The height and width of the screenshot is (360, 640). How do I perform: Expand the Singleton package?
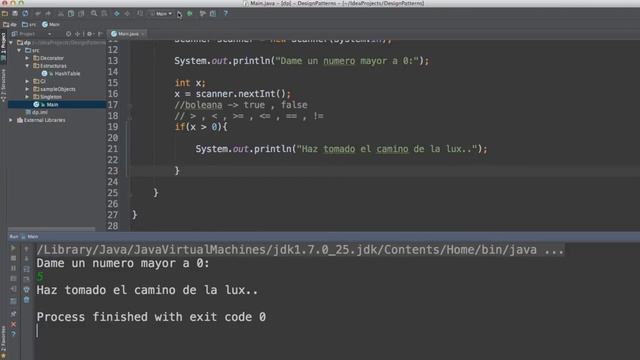click(x=27, y=97)
